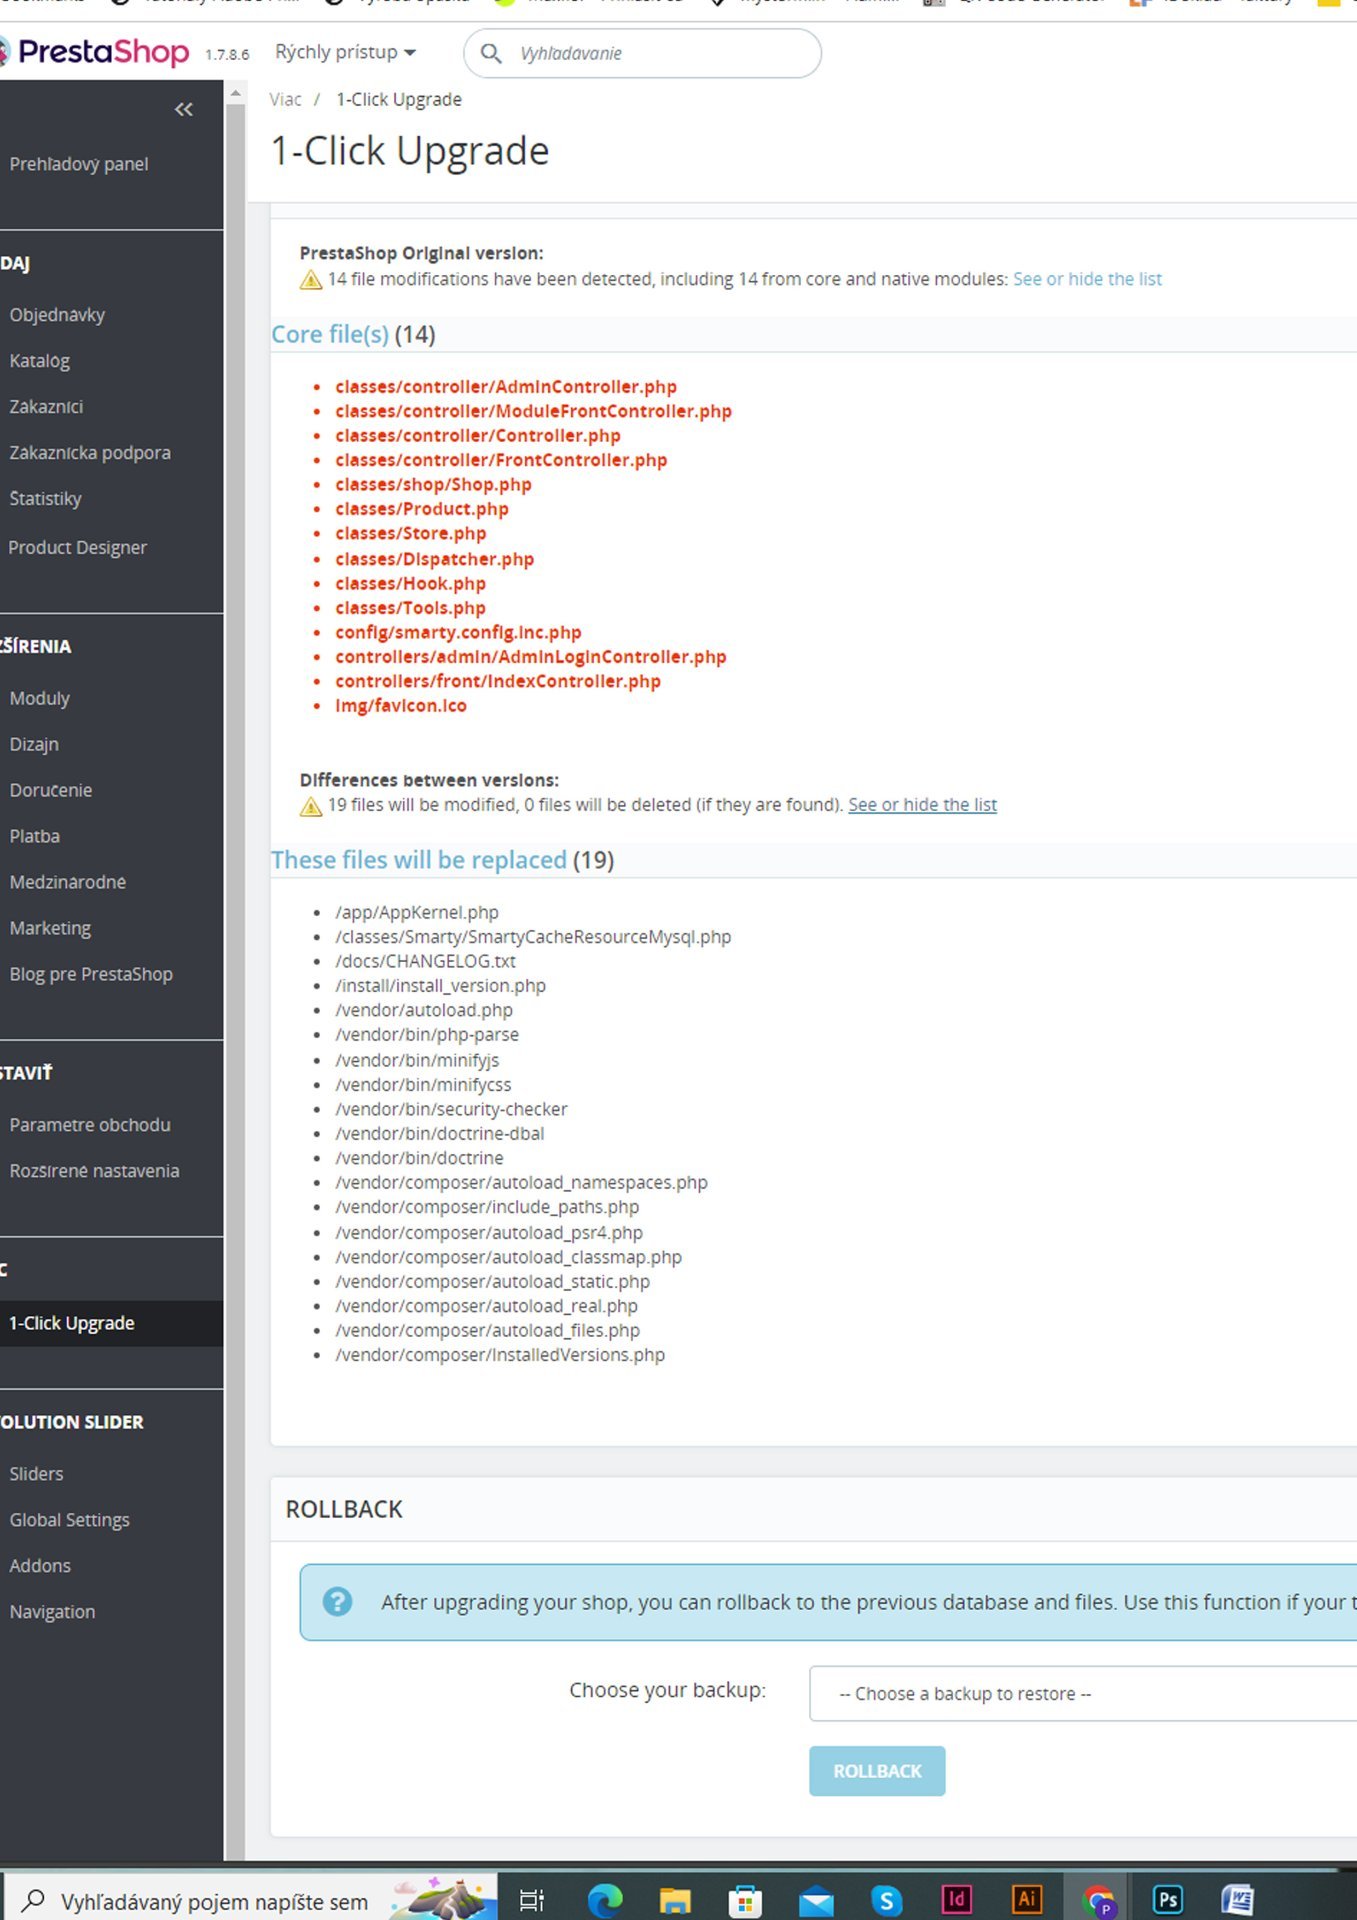
Task: Launch Microsoft Edge from the taskbar
Action: 604,1900
